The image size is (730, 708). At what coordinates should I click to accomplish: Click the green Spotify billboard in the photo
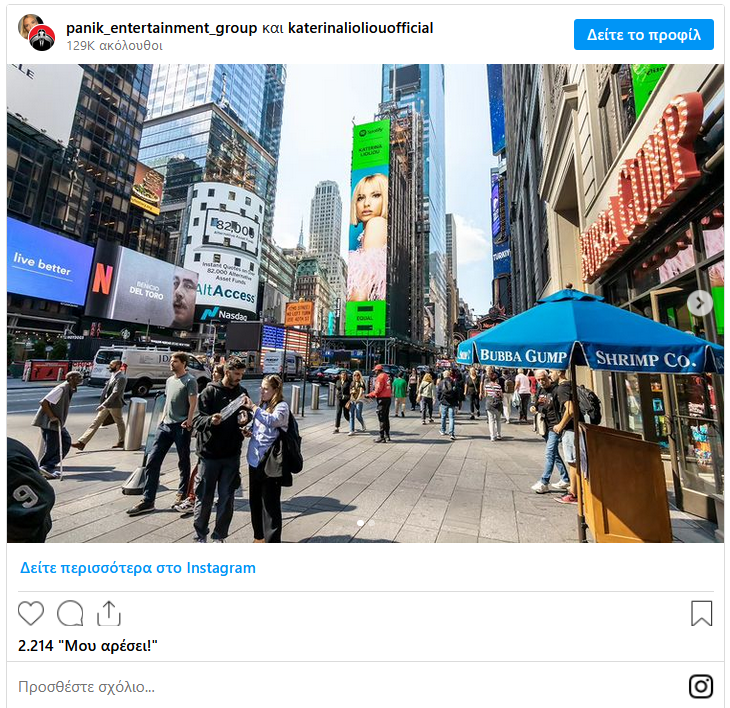pyautogui.click(x=368, y=227)
